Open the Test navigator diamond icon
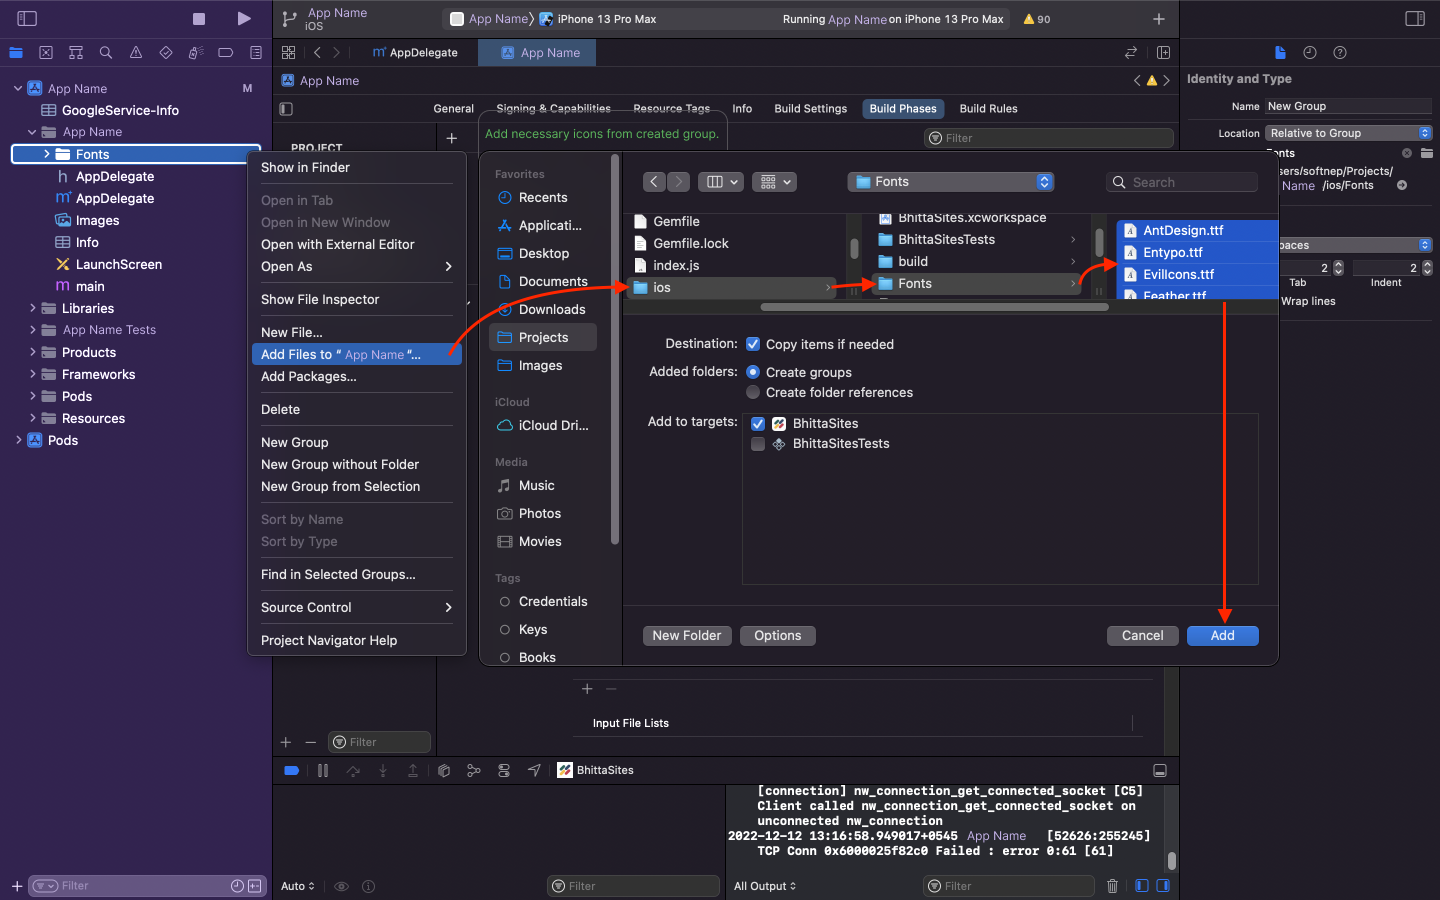Image resolution: width=1440 pixels, height=900 pixels. (165, 52)
